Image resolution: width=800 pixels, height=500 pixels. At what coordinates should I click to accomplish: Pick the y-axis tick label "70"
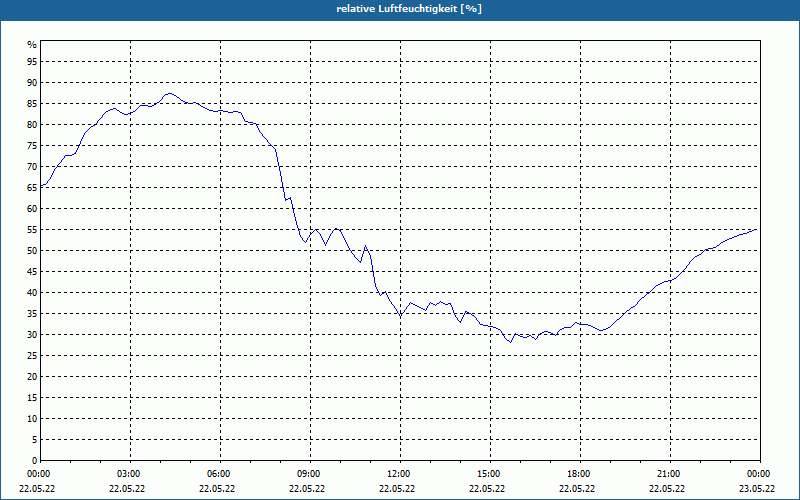click(32, 167)
